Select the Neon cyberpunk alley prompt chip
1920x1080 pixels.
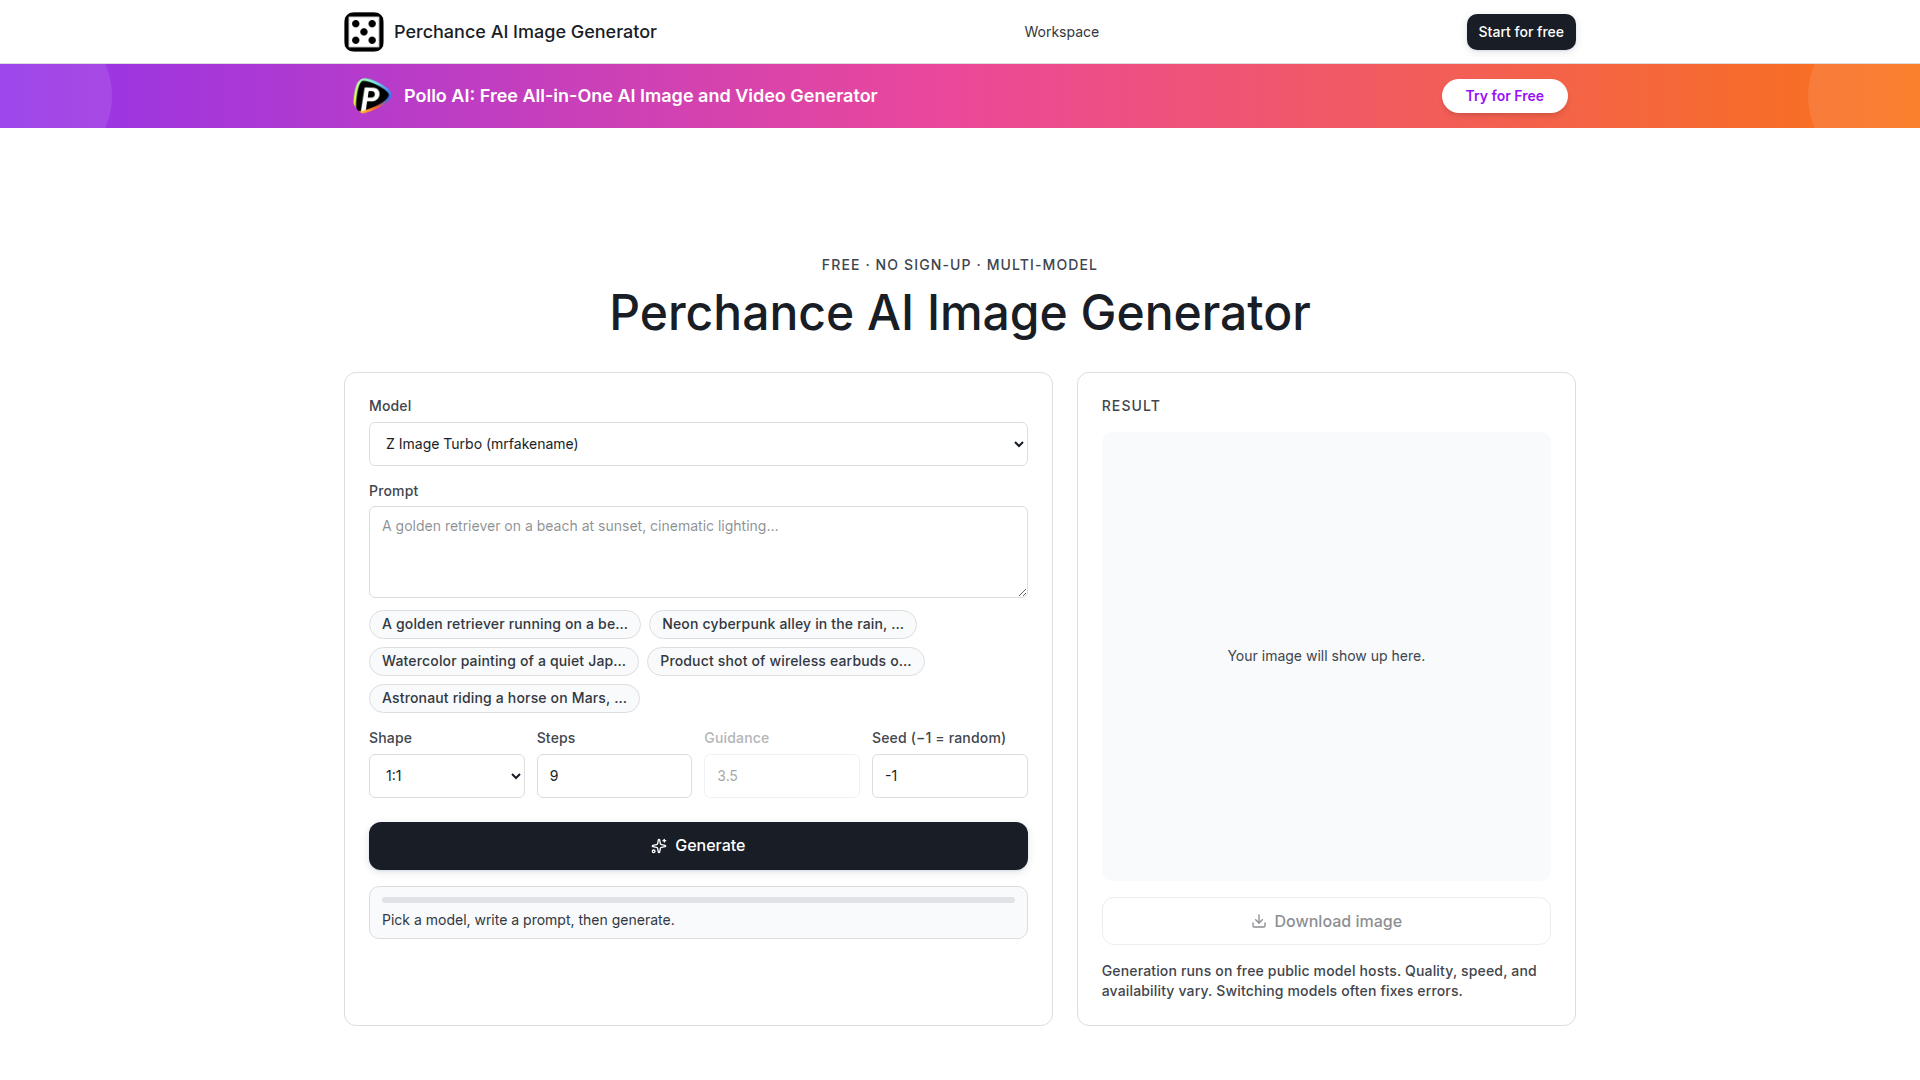(783, 624)
